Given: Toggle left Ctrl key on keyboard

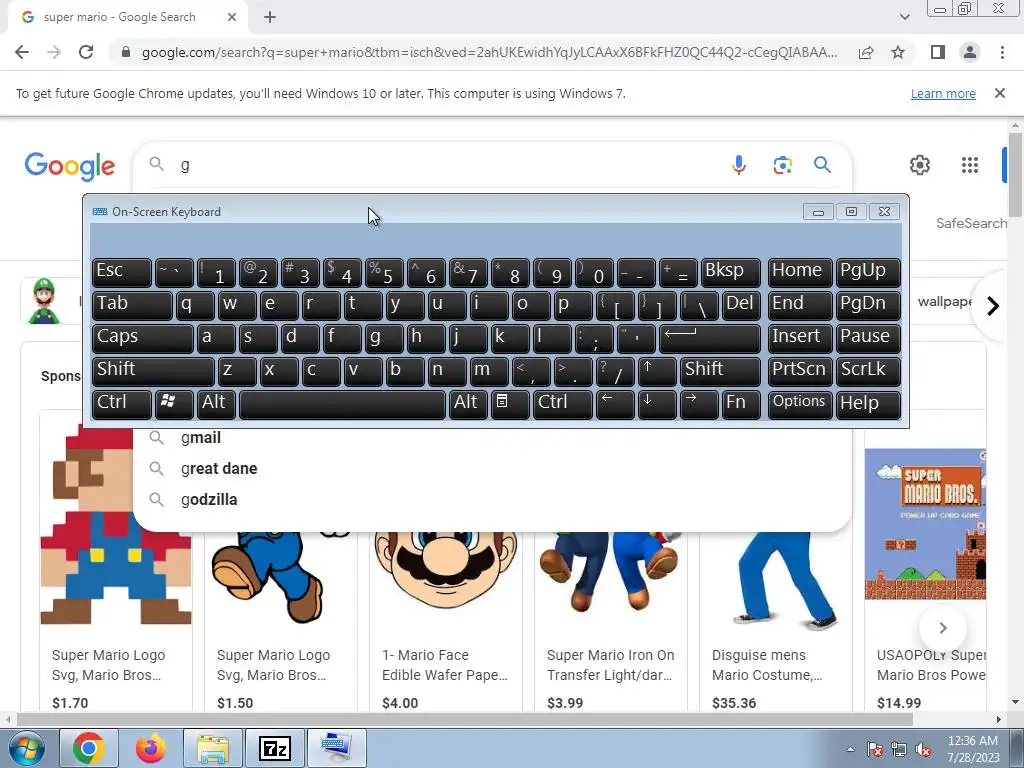Looking at the screenshot, I should point(121,404).
